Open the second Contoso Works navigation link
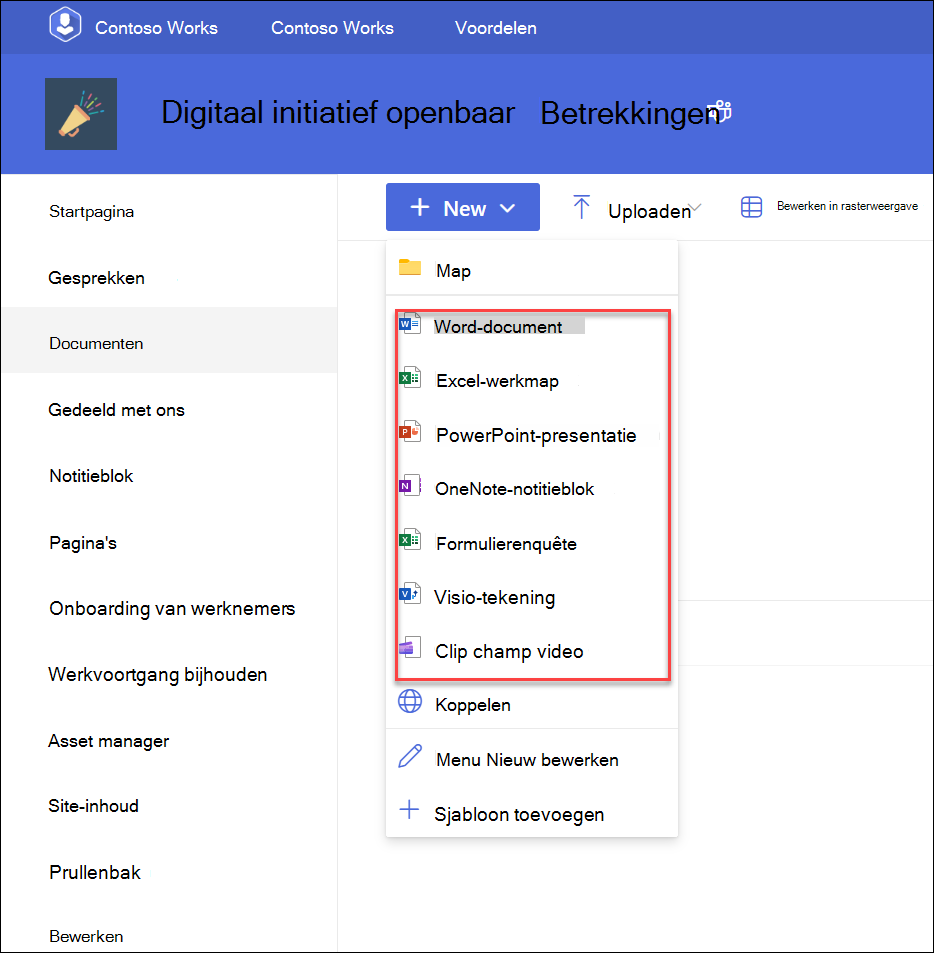This screenshot has height=953, width=934. (332, 28)
